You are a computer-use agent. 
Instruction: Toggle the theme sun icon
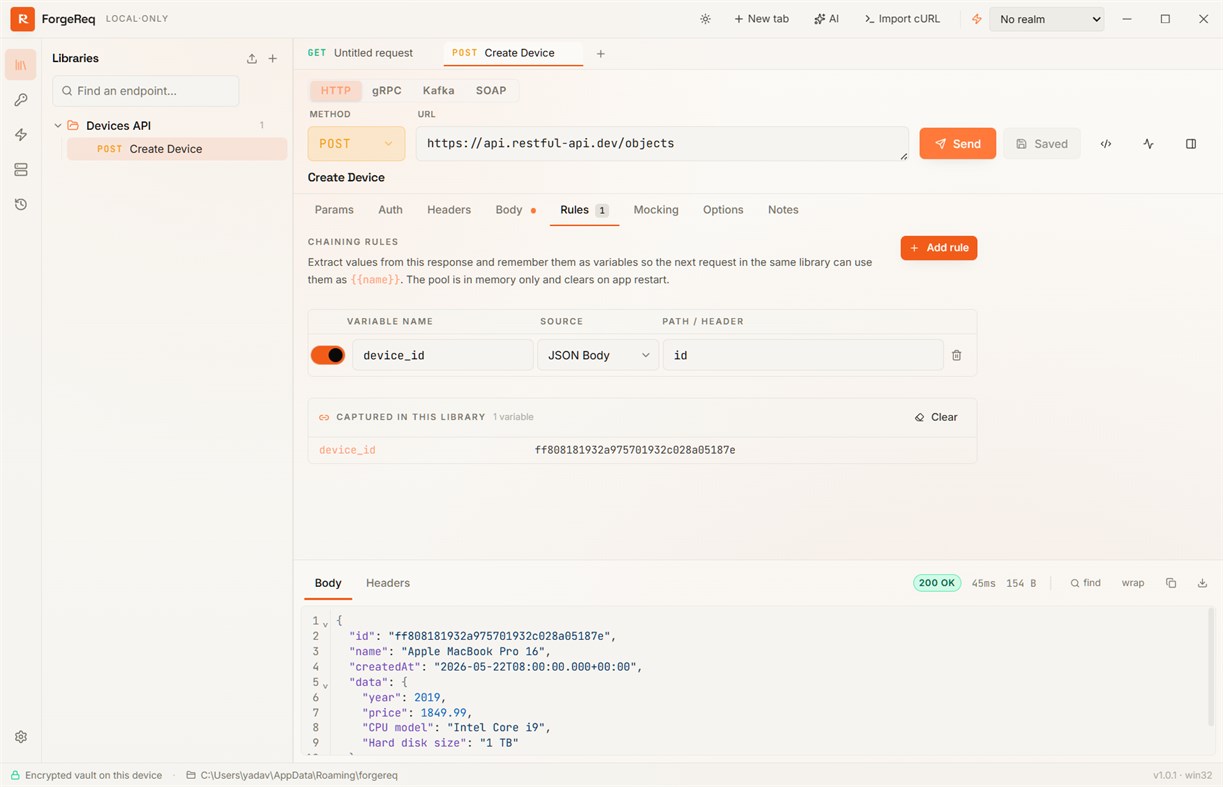(x=705, y=19)
